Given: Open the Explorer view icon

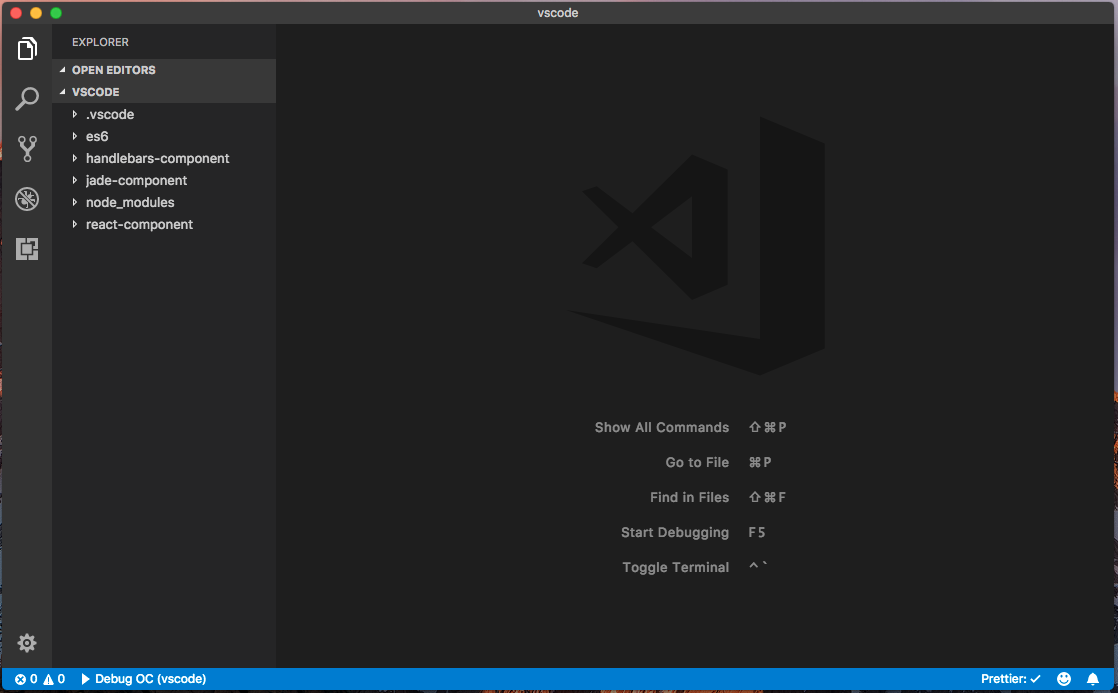Looking at the screenshot, I should [27, 48].
